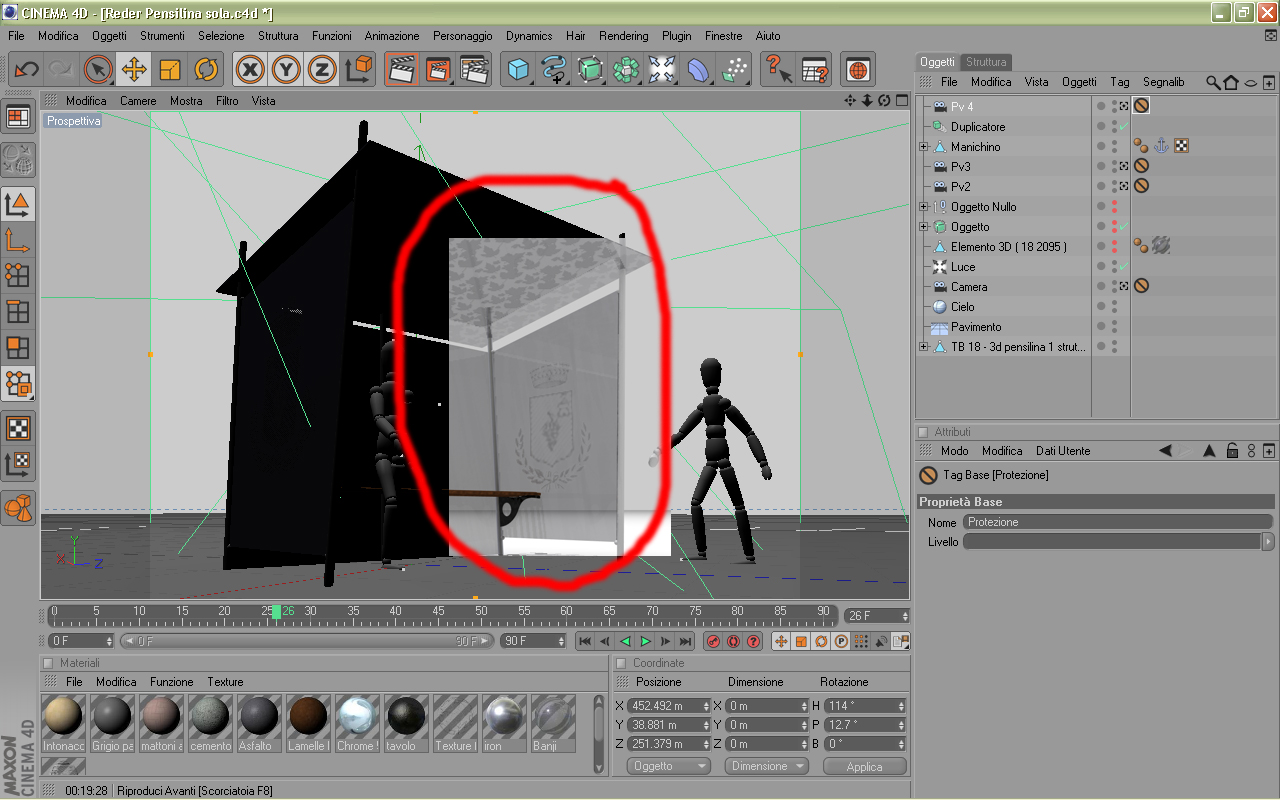The image size is (1280, 800).
Task: Select the Model tool in left toolbar
Action: point(18,204)
